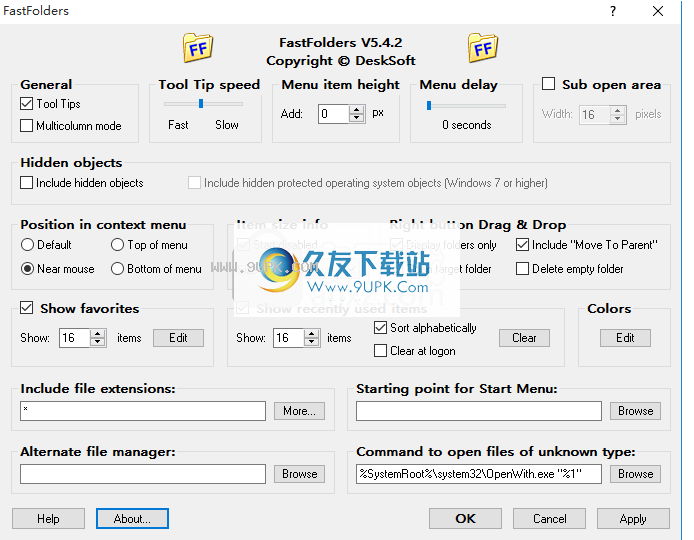Click the FastFolders V5.4.2 version text
Viewport: 694px width, 540px height.
340,43
